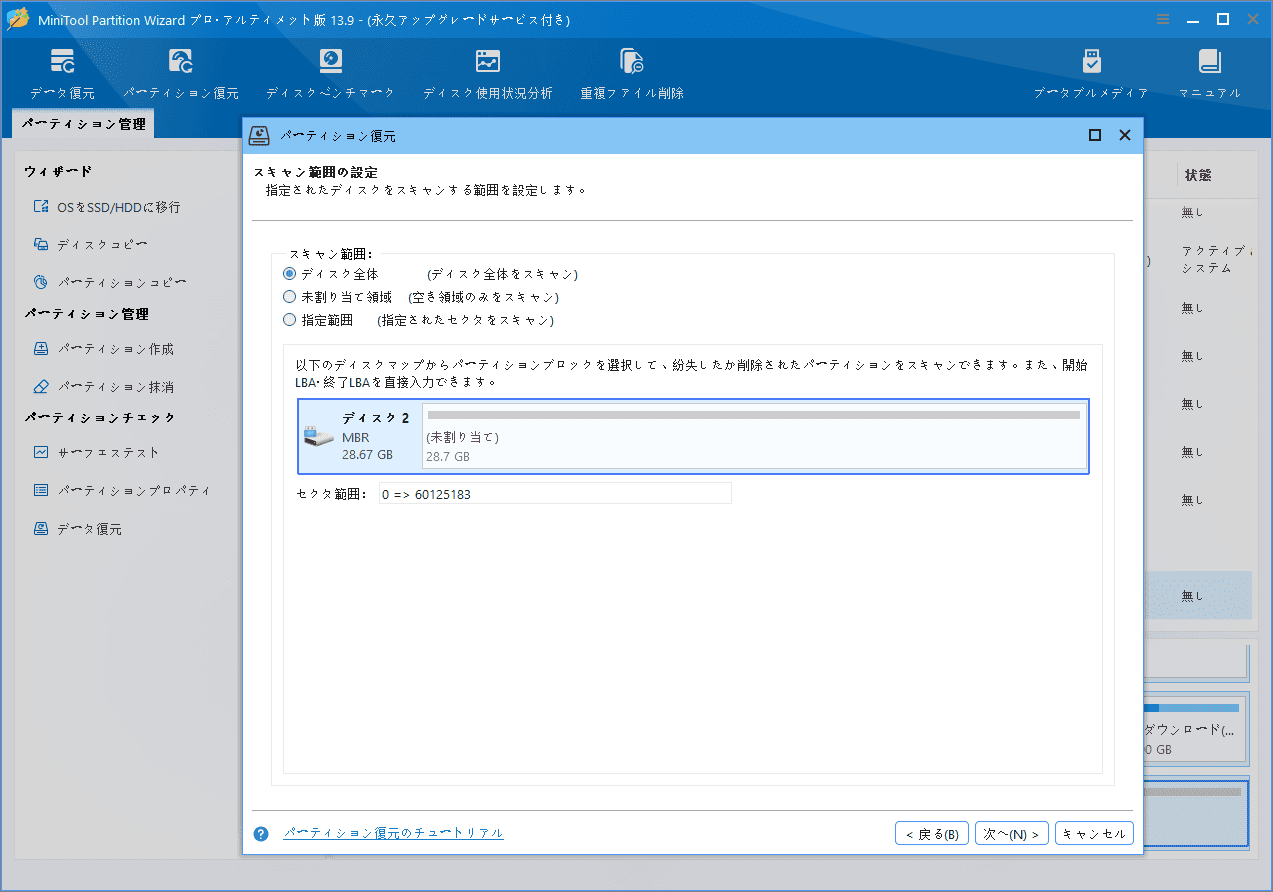This screenshot has height=892, width=1273.
Task: Open データ復元 in the top toolbar
Action: 62,74
